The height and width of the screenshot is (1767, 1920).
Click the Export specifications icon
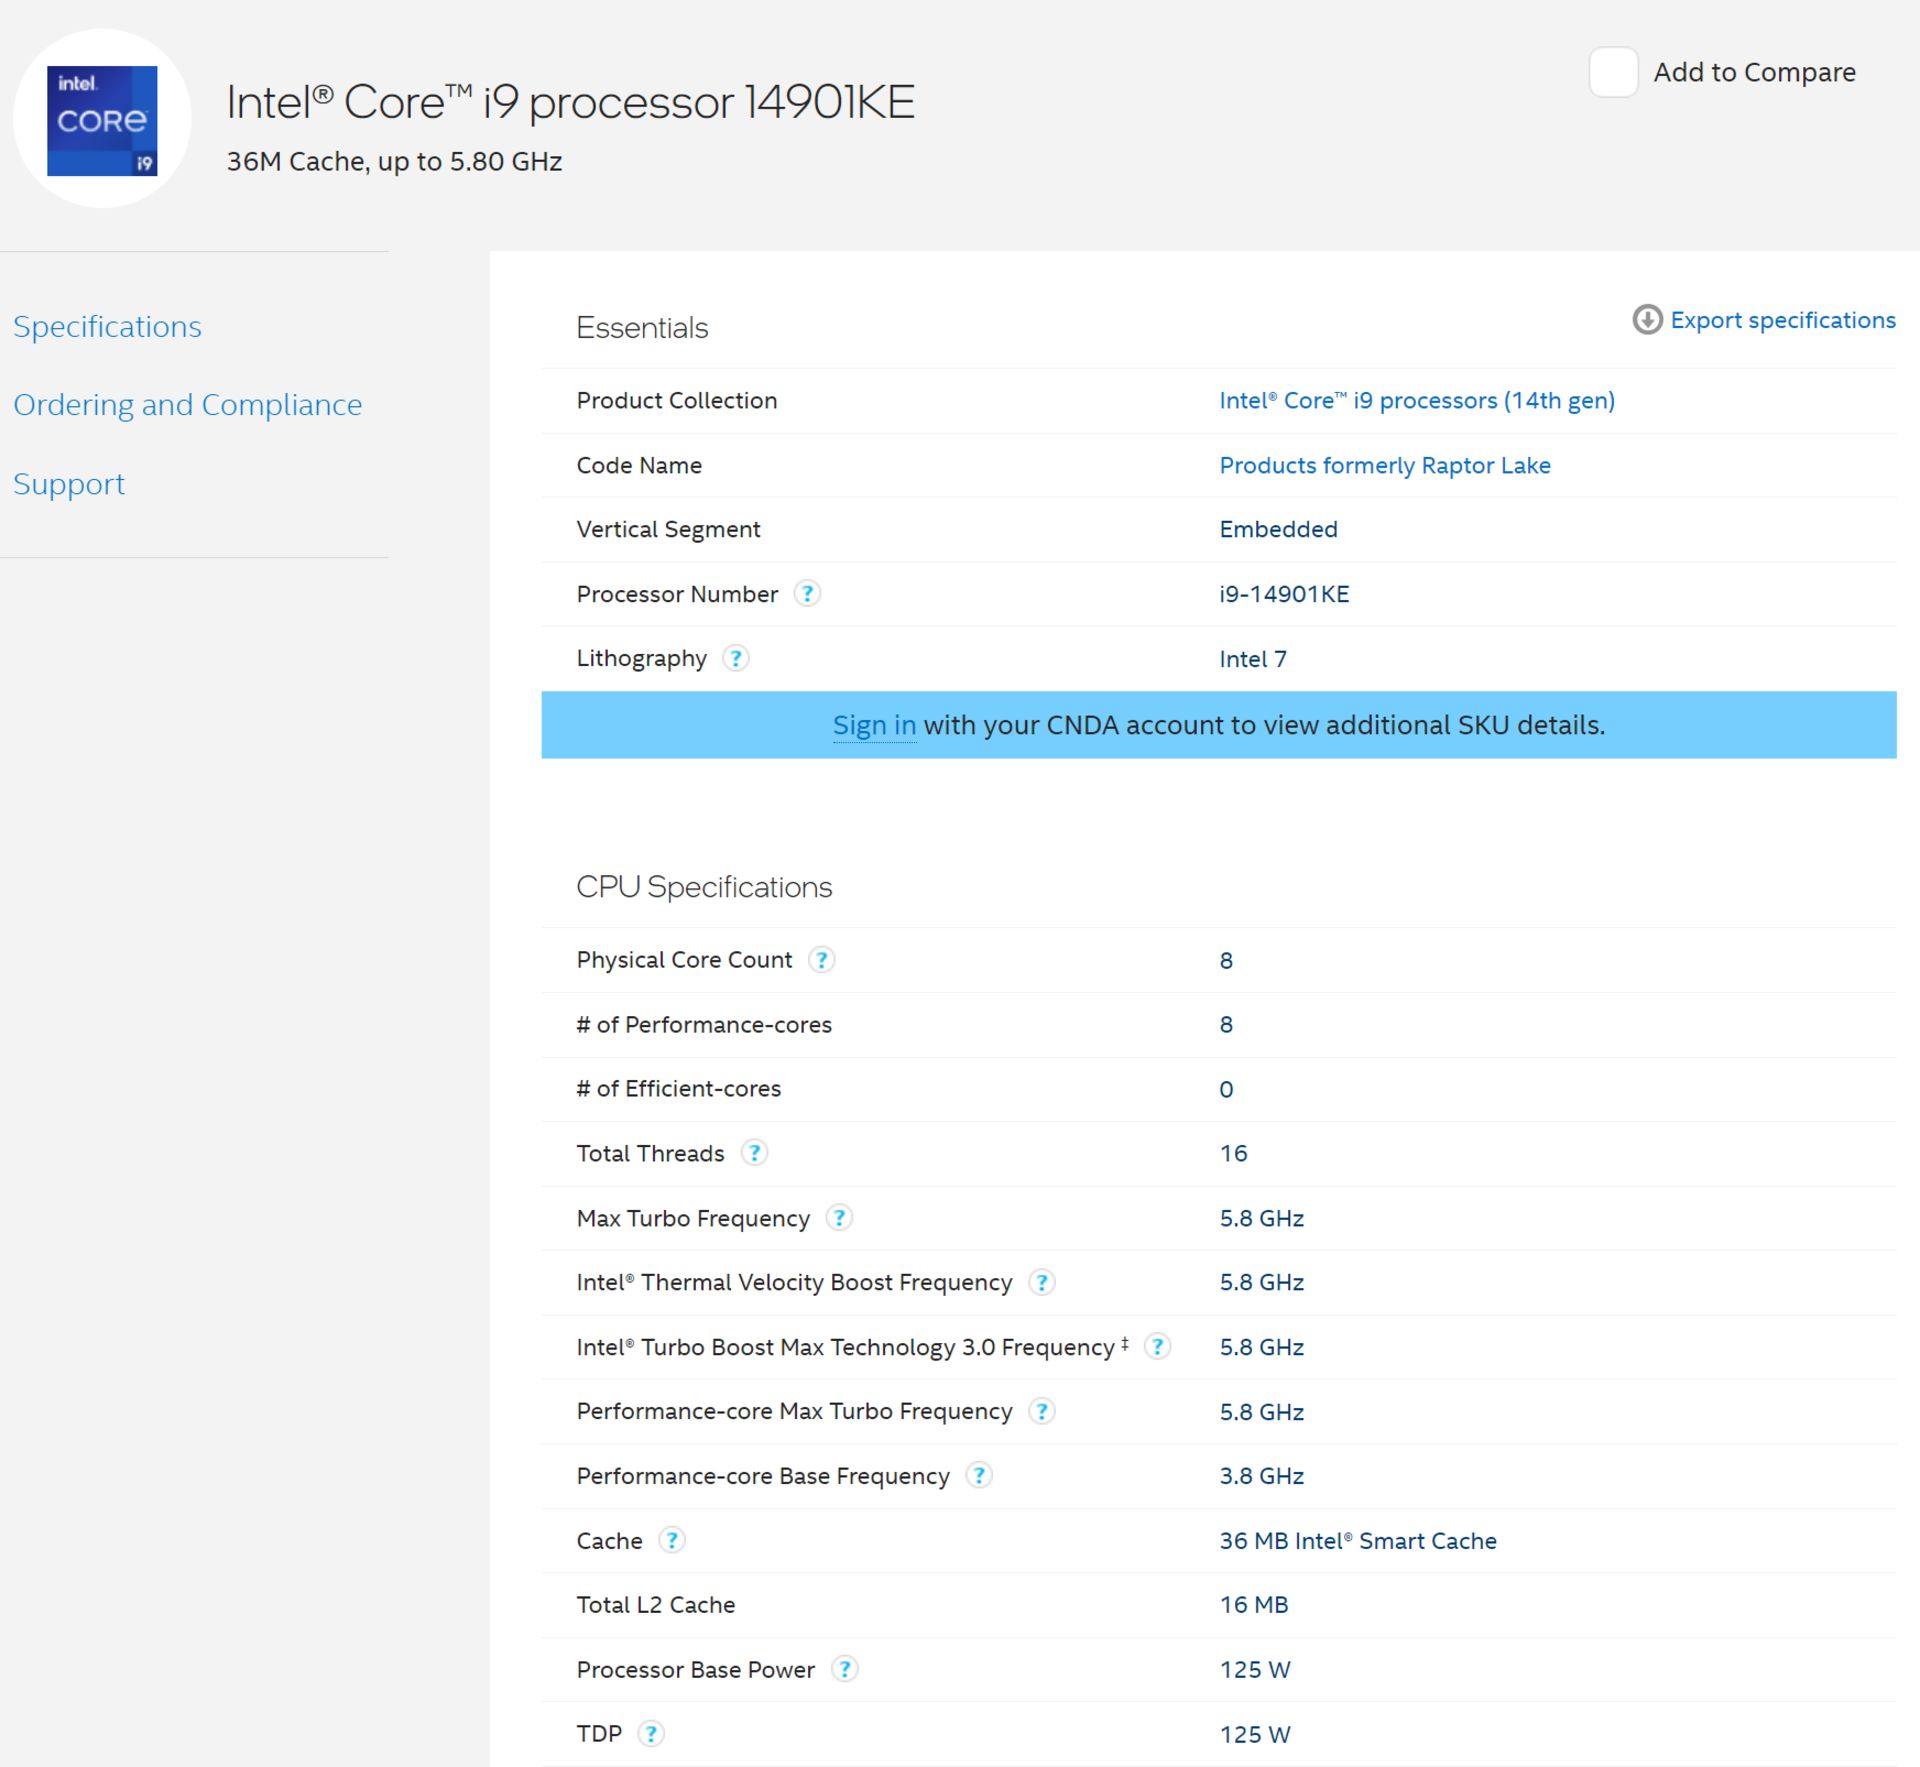click(1647, 319)
